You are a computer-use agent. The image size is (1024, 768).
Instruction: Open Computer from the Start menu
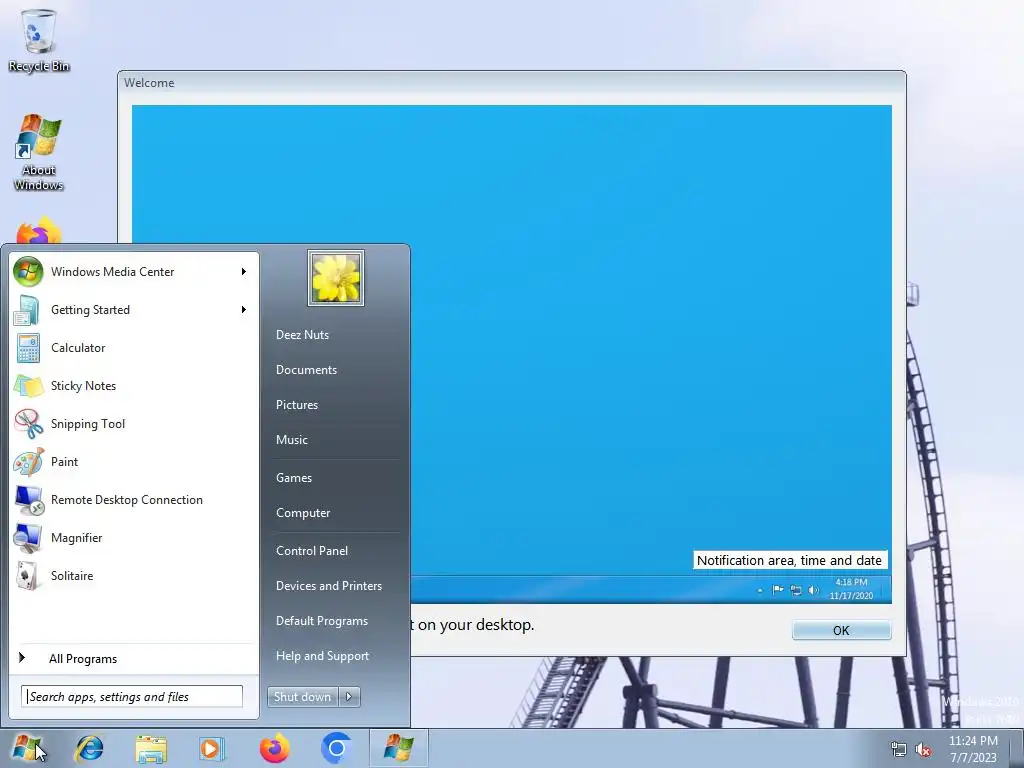(x=303, y=513)
